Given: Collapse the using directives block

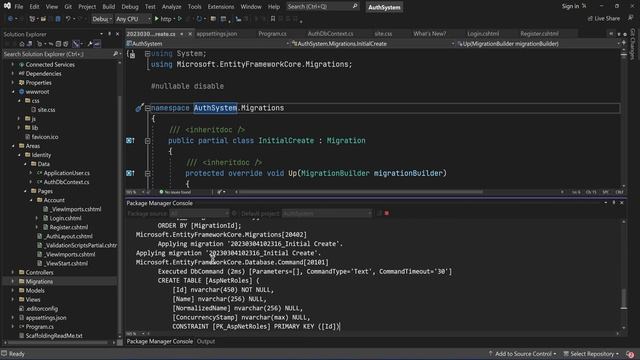Looking at the screenshot, I should pos(147,53).
